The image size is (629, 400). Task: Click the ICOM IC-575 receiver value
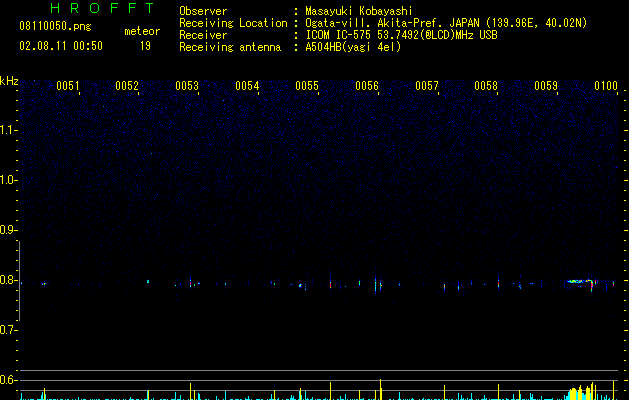point(401,35)
